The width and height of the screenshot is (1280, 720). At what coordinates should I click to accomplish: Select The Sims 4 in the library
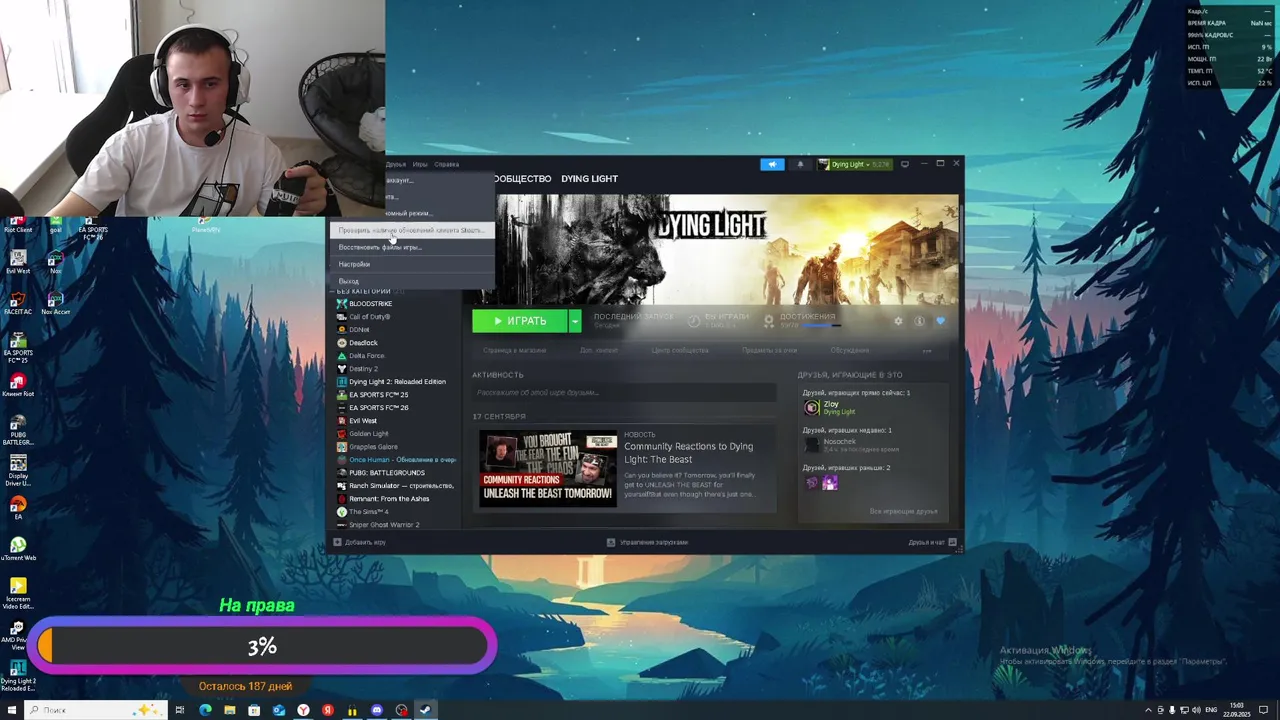coord(369,512)
